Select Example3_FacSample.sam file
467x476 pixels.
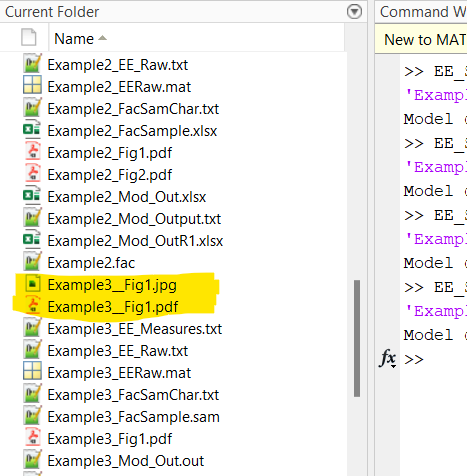(133, 417)
